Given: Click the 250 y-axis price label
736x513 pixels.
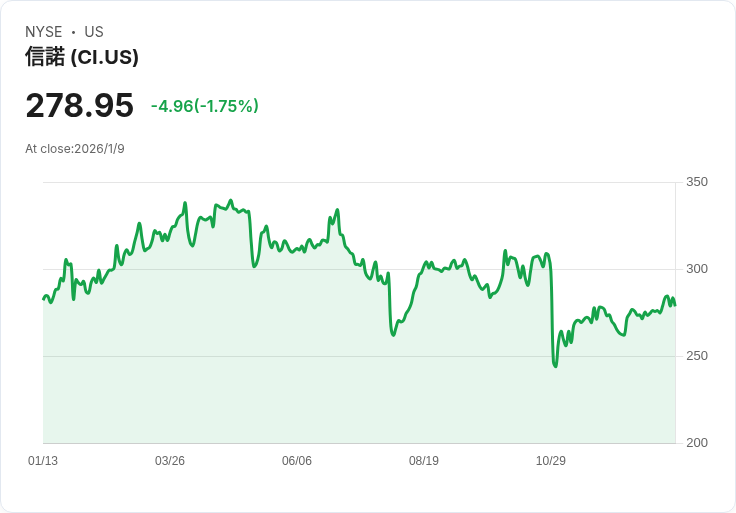Looking at the screenshot, I should click(x=697, y=356).
